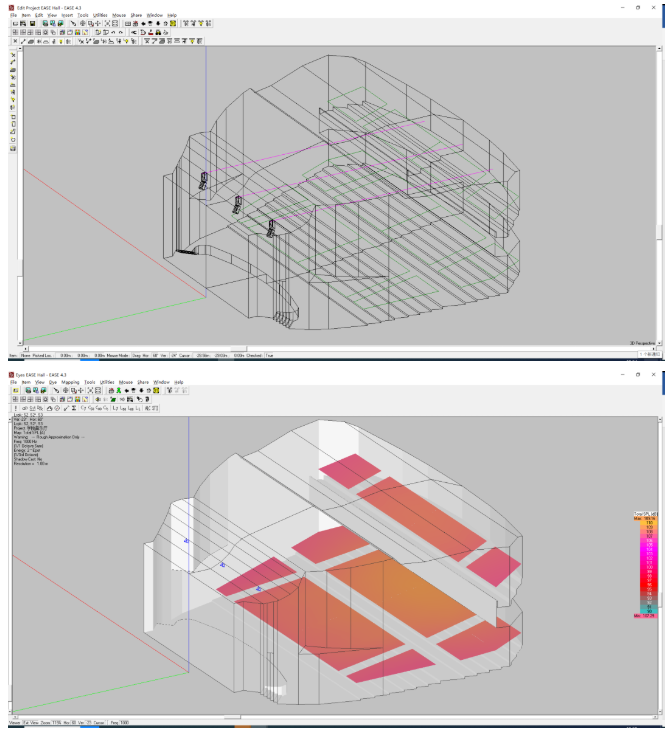Screen dimensions: 670x733
Task: Click the sigma icon in Eyes bottom toolbar row
Action: [73, 408]
